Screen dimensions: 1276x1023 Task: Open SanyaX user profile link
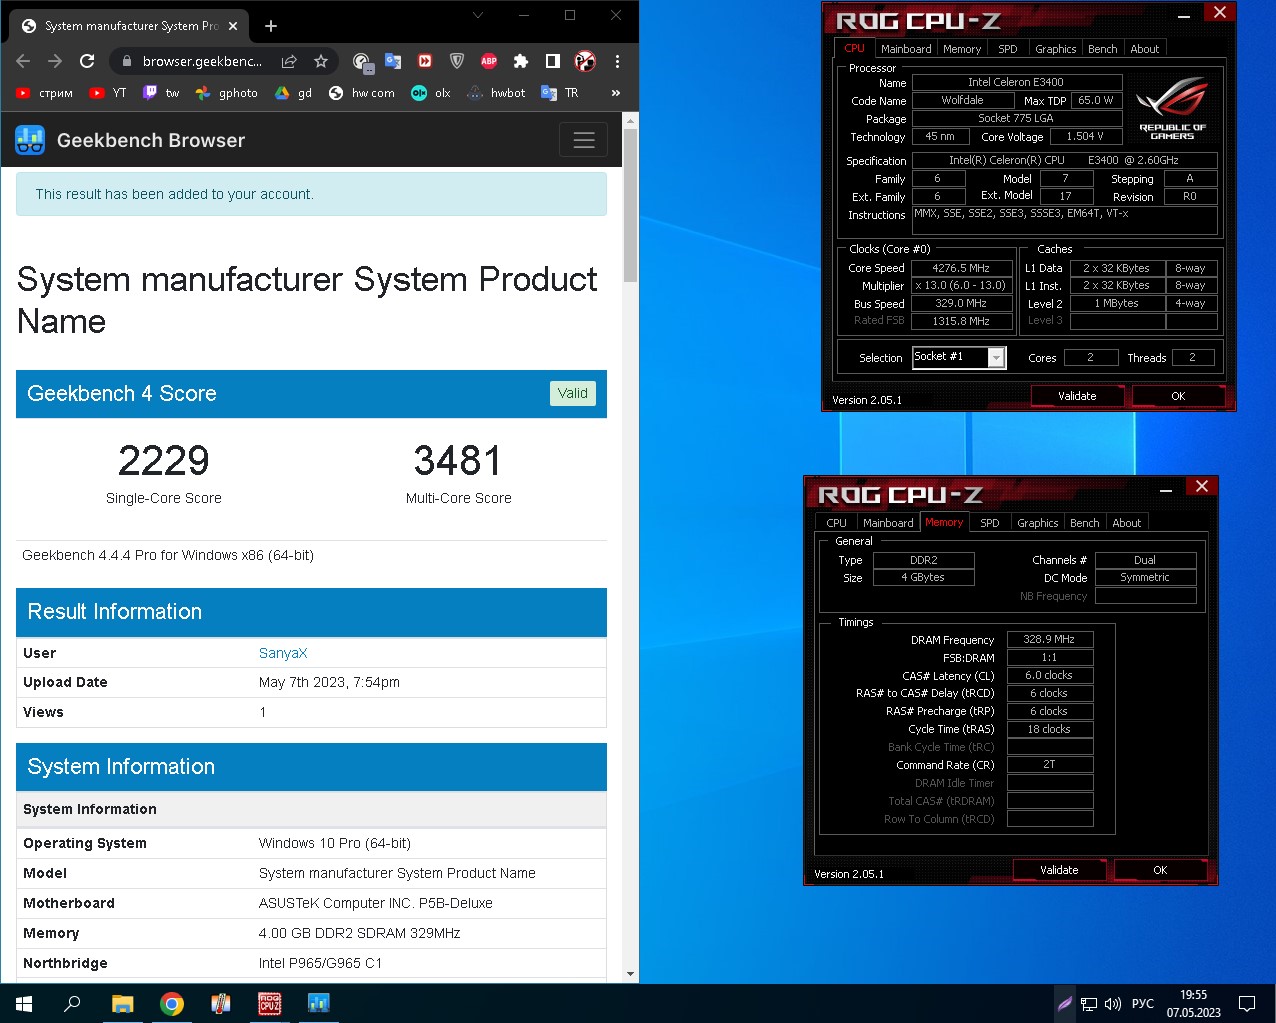click(283, 653)
